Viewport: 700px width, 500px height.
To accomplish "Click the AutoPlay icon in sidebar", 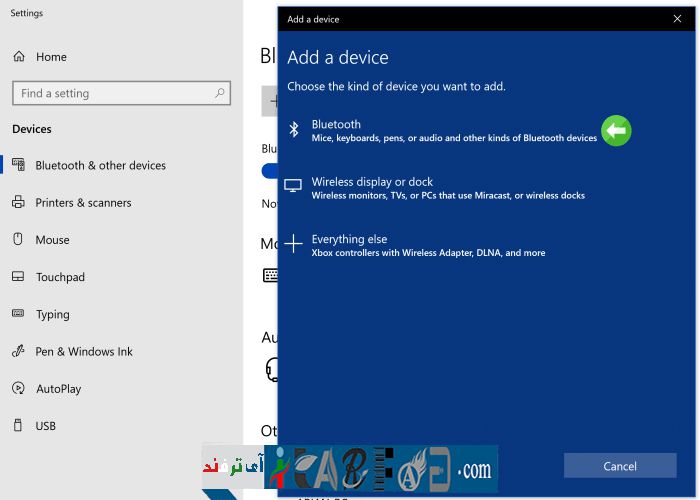I will [x=18, y=388].
